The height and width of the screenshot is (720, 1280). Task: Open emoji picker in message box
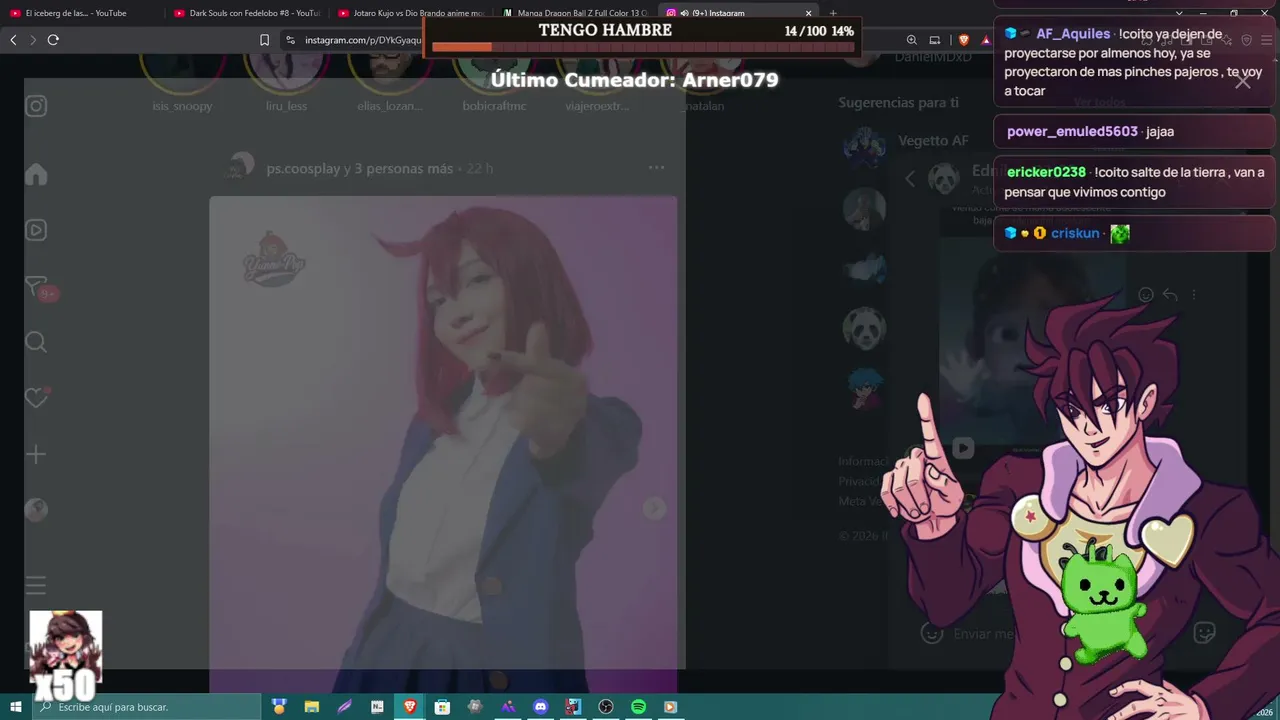click(x=932, y=633)
